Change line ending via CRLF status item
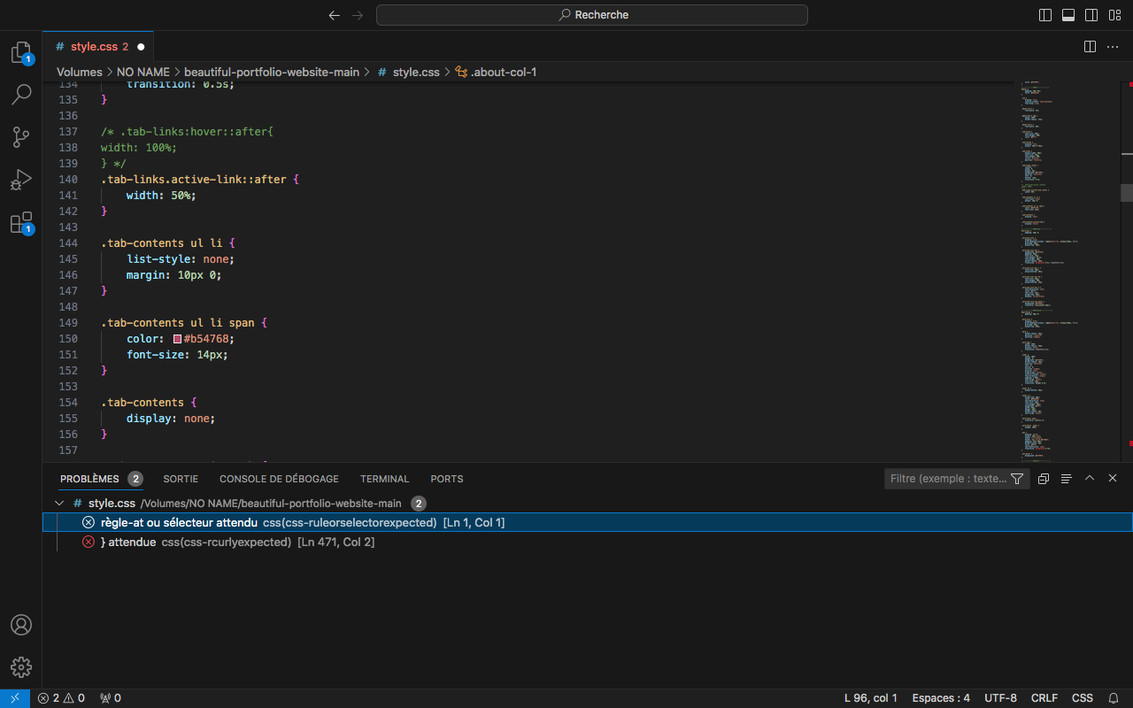The height and width of the screenshot is (708, 1133). click(1044, 698)
